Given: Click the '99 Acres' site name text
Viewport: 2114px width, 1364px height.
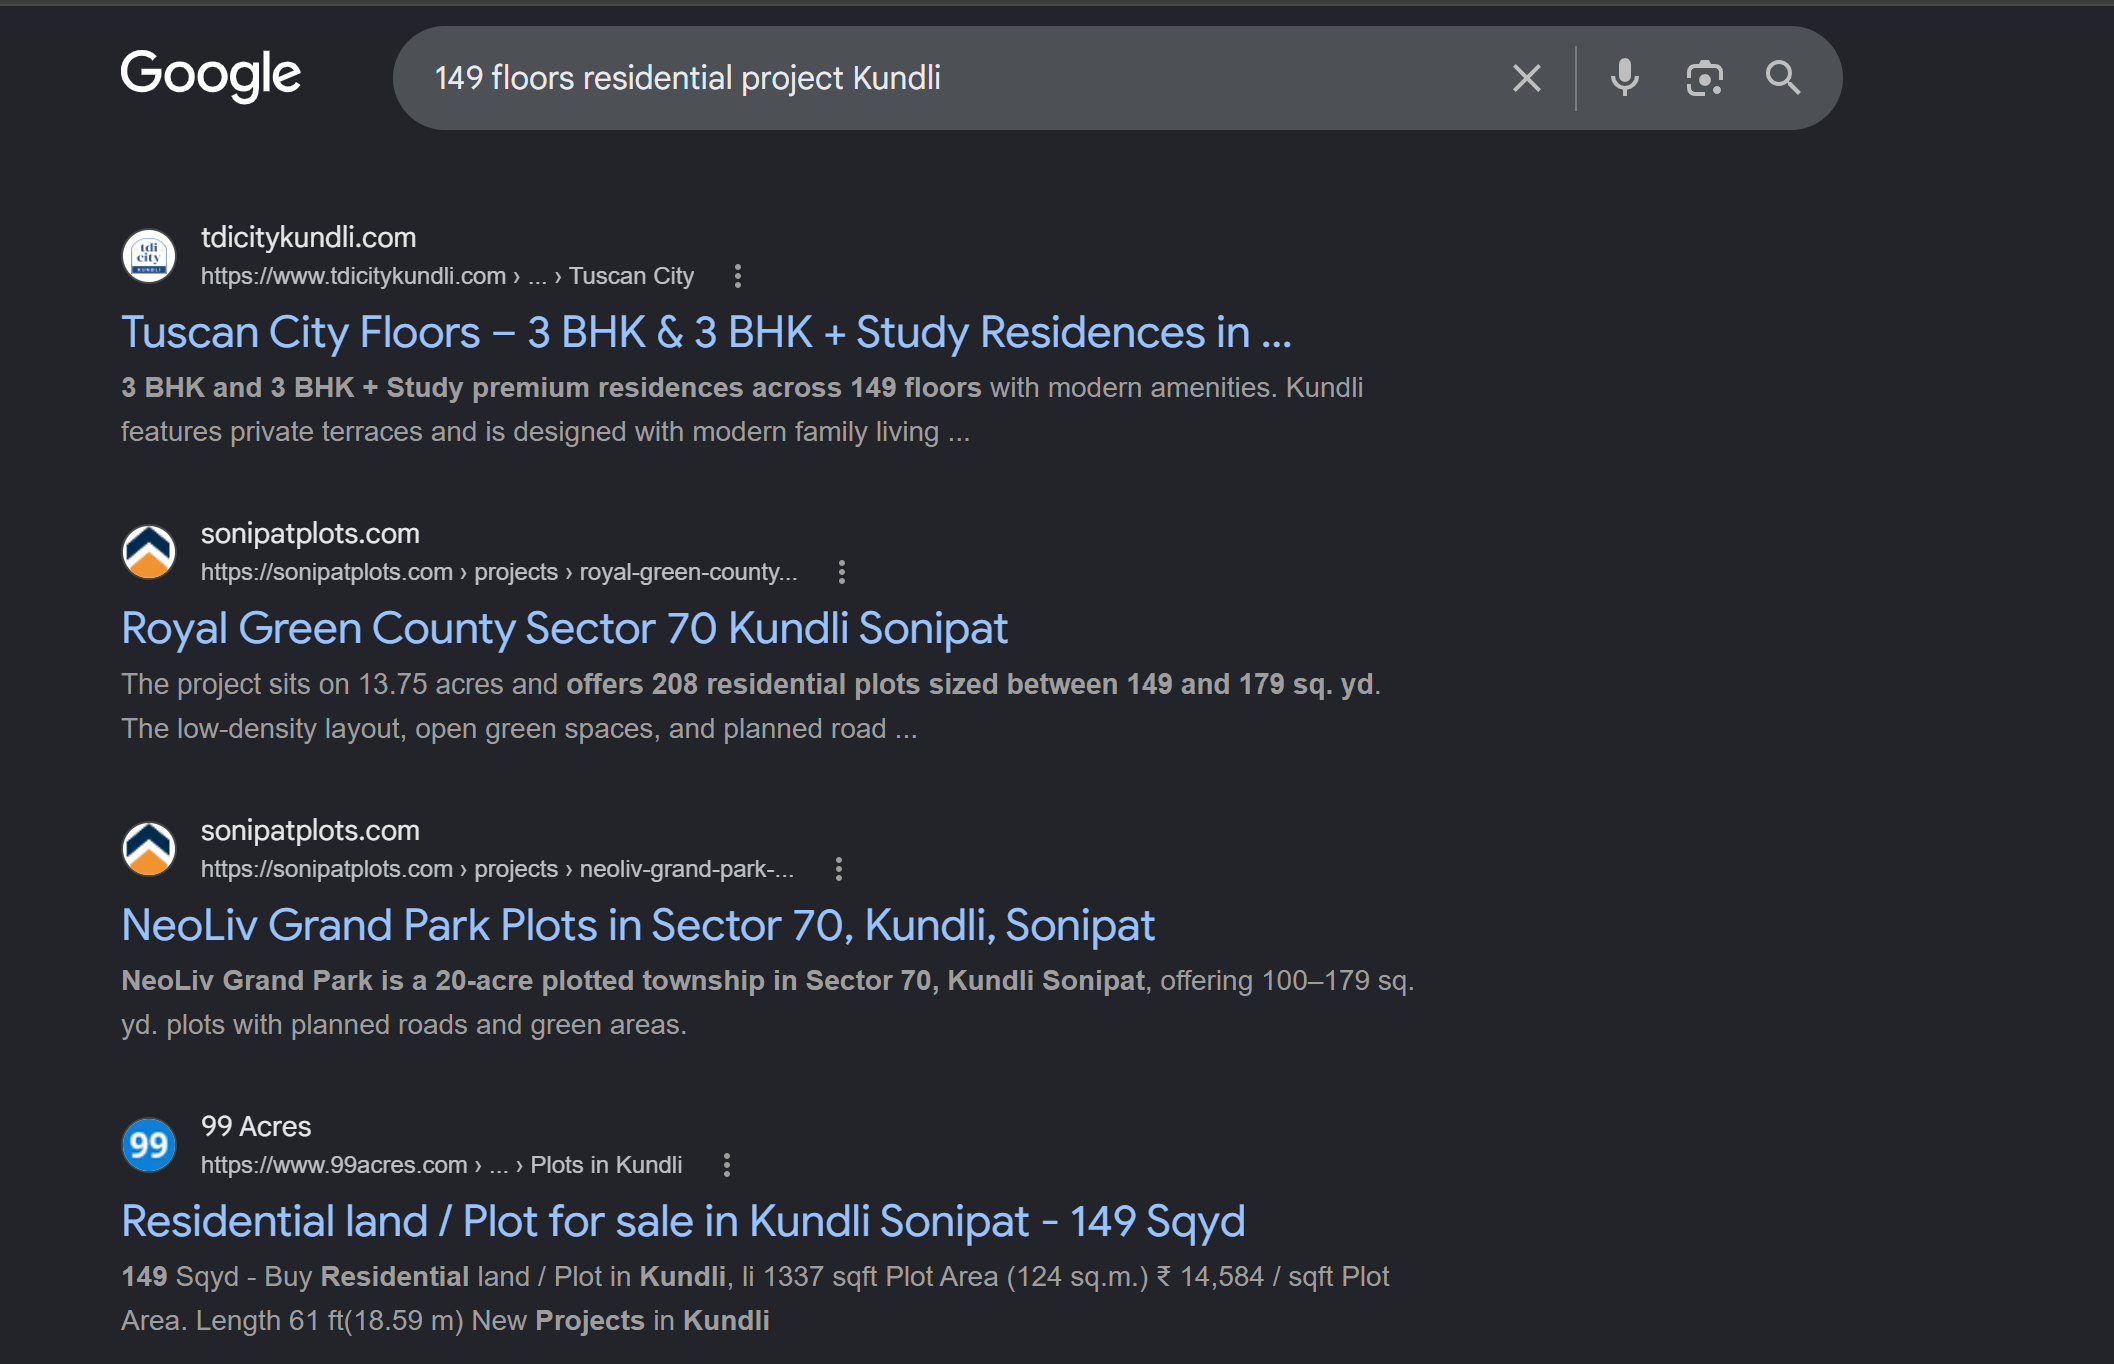Looking at the screenshot, I should pyautogui.click(x=256, y=1127).
